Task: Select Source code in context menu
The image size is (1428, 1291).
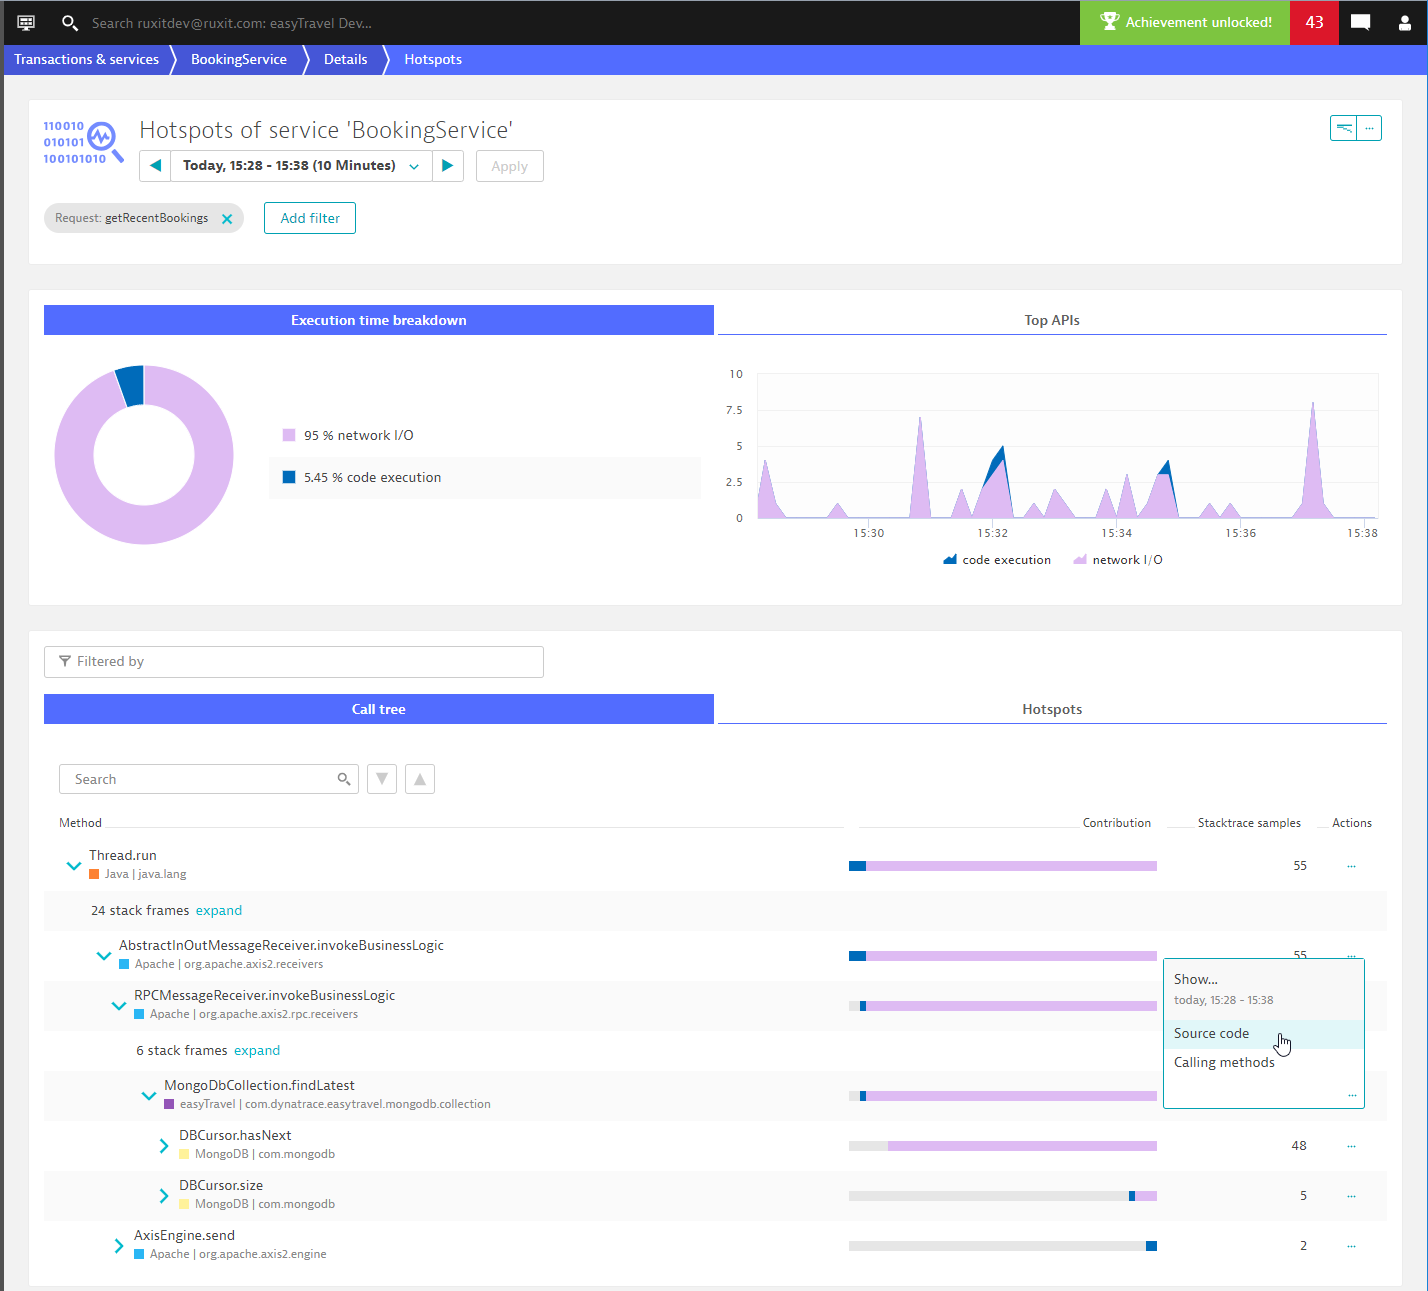Action: (x=1211, y=1034)
